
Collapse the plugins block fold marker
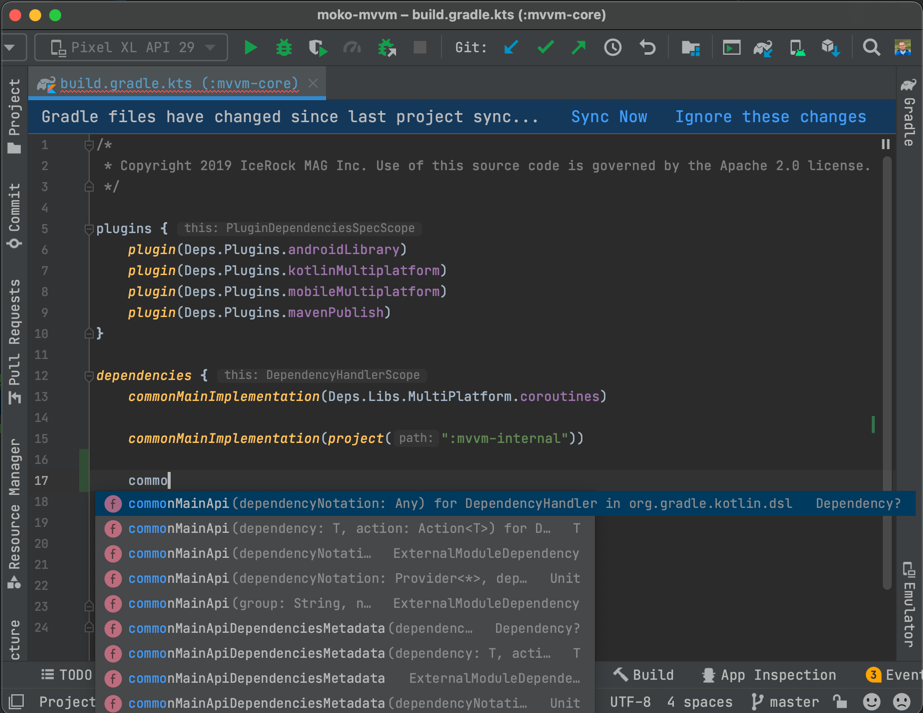tap(89, 229)
